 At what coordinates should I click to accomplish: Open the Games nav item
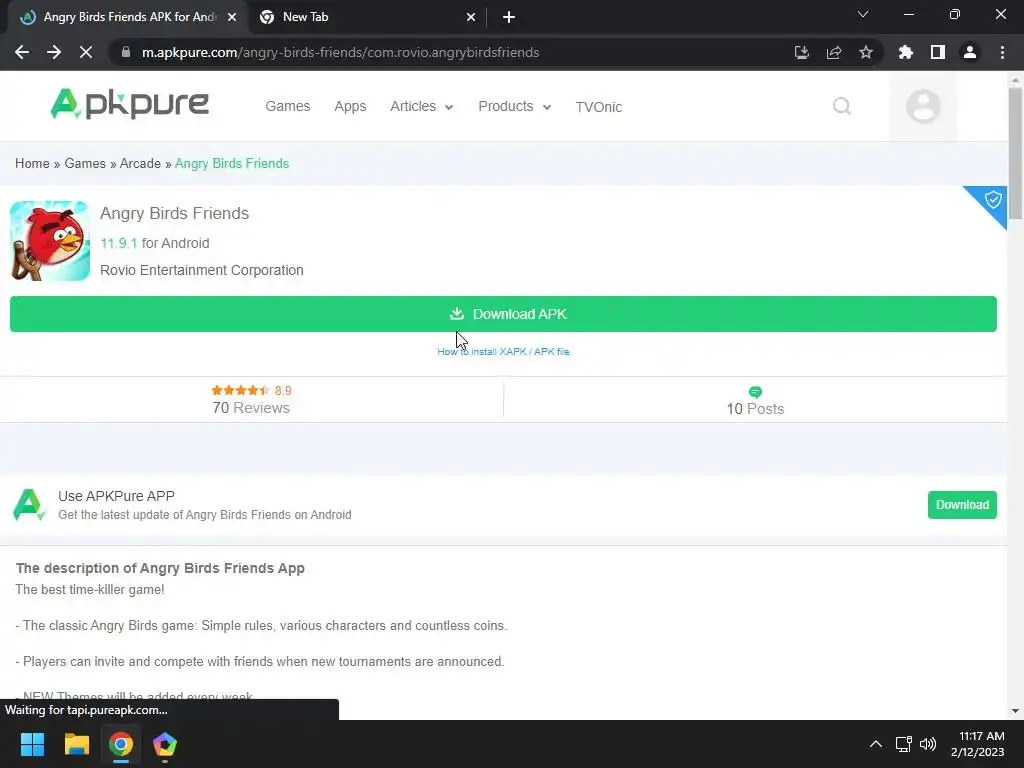[x=287, y=106]
